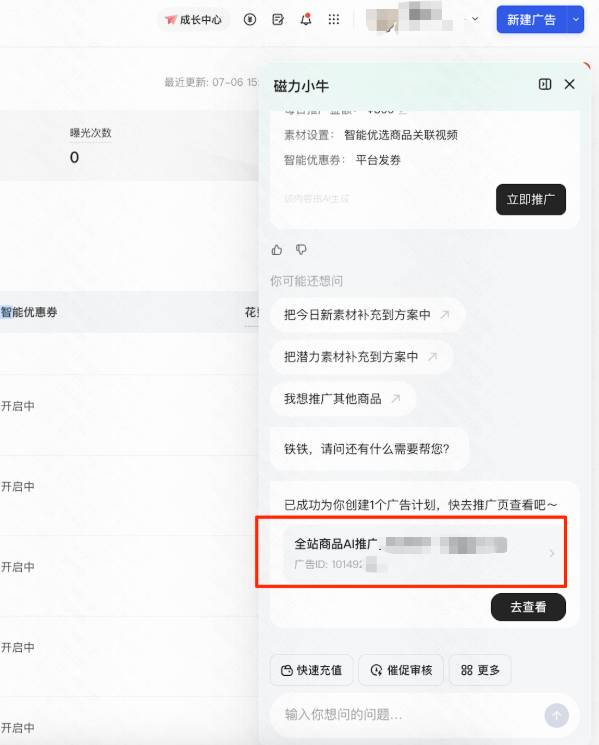
Task: Click the arrow icon beside 把潜力素材补充到方案中
Action: 432,356
